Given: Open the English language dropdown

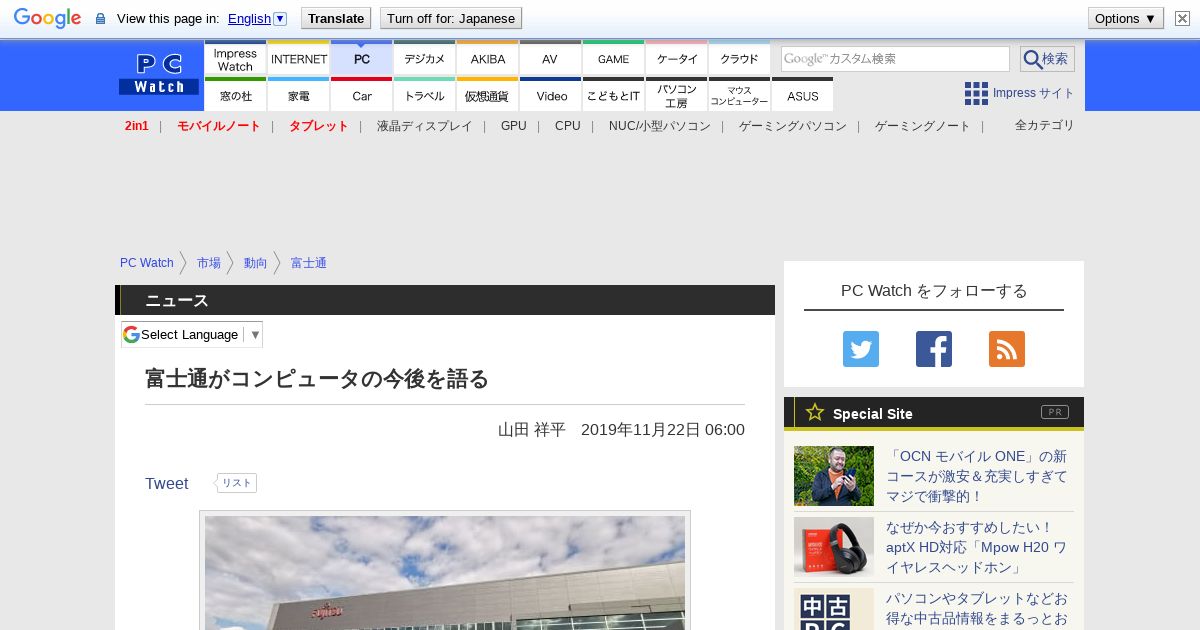Looking at the screenshot, I should click(x=257, y=18).
